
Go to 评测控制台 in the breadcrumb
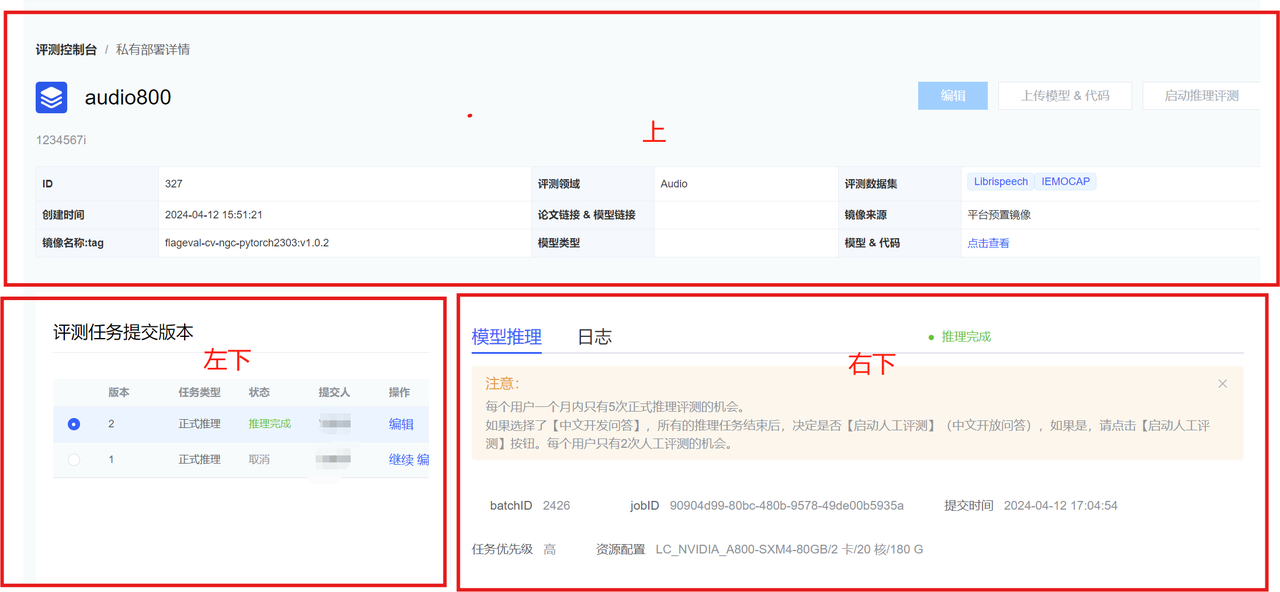66,49
